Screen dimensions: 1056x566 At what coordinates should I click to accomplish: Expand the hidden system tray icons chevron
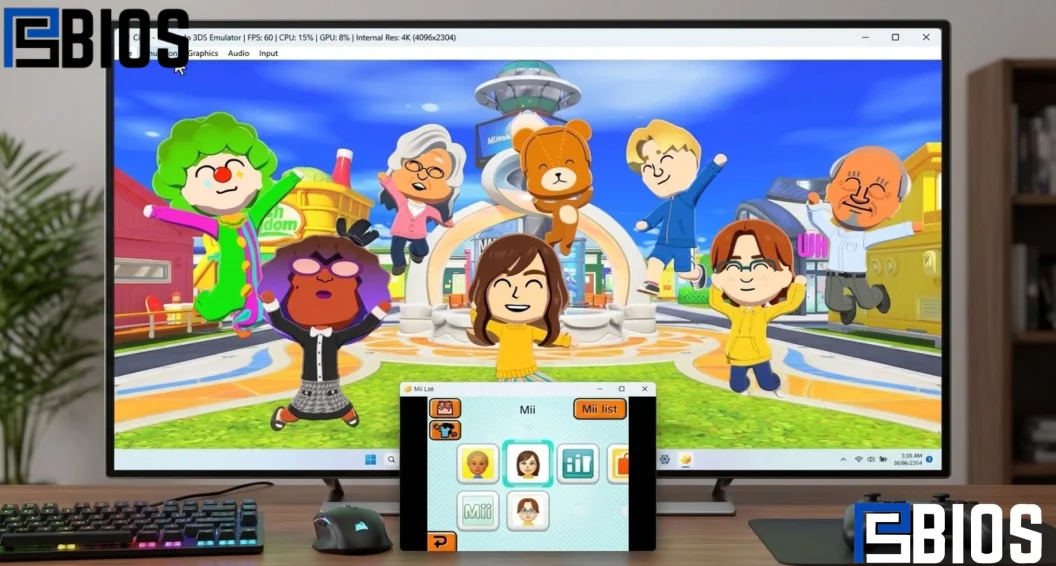(843, 459)
